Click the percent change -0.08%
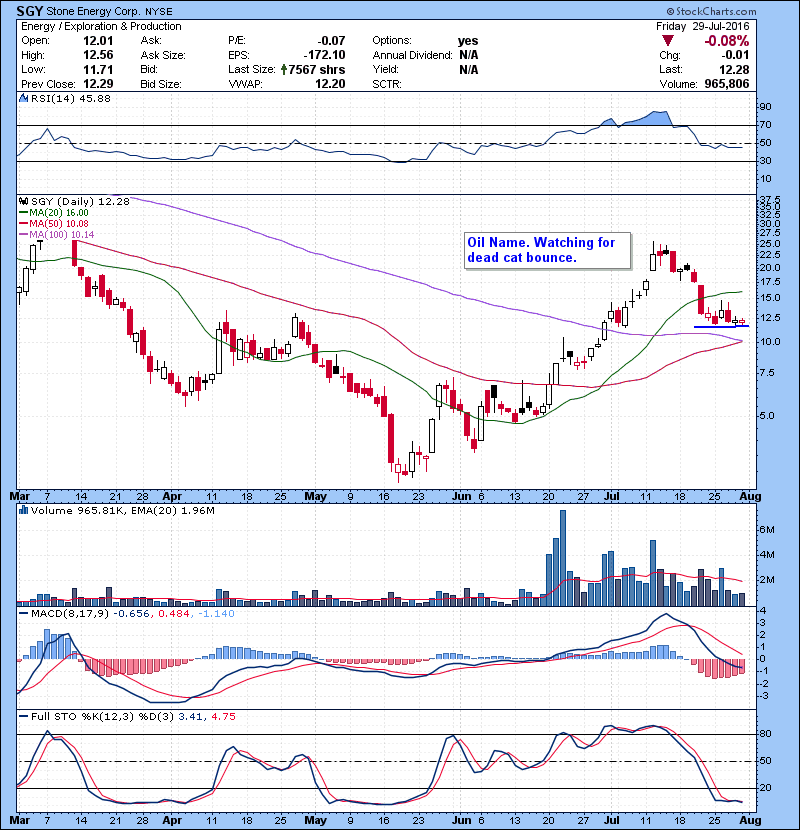This screenshot has height=830, width=800. [x=726, y=41]
